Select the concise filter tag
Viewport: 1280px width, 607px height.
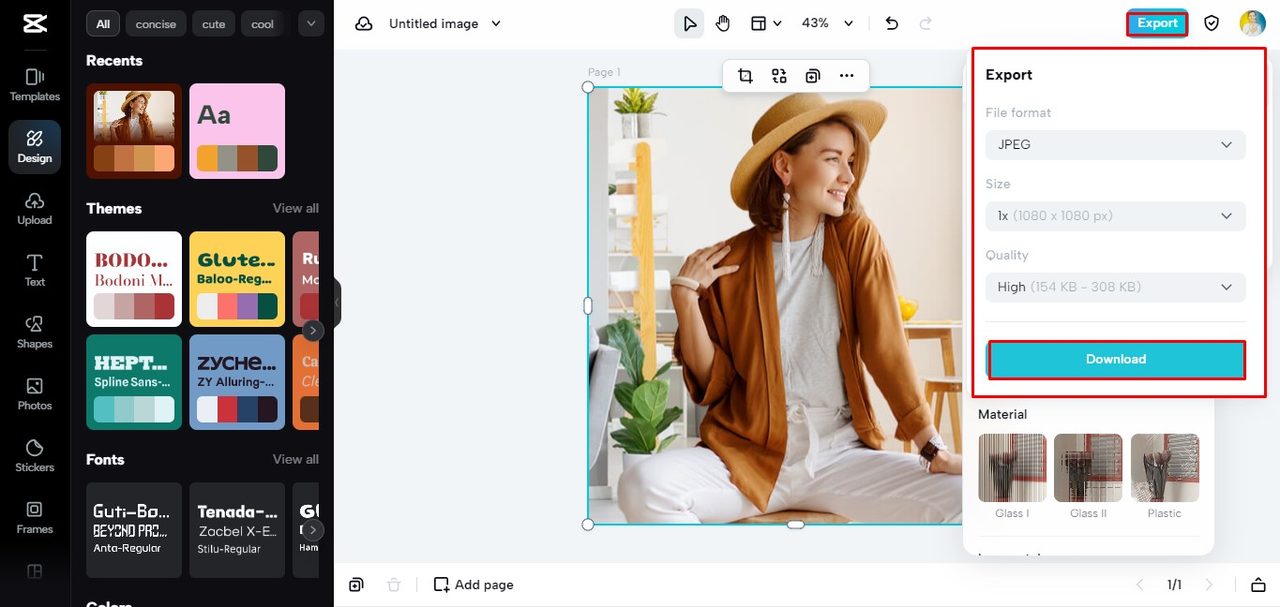click(x=156, y=24)
